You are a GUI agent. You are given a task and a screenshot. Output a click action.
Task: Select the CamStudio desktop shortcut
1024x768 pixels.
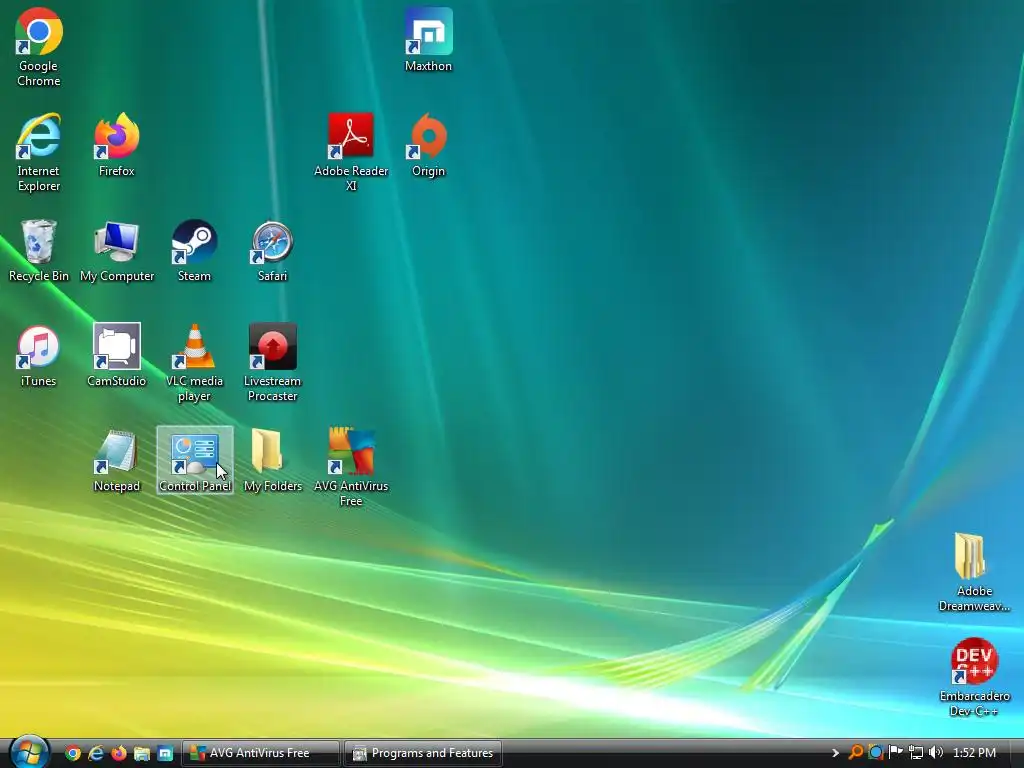tap(117, 355)
